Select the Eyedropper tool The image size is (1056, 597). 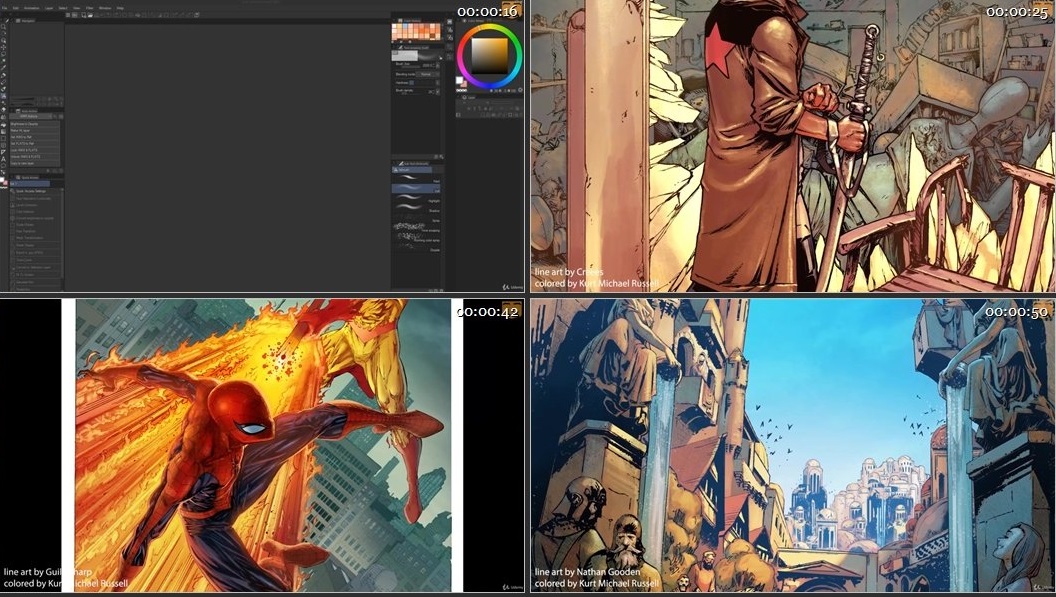point(3,67)
